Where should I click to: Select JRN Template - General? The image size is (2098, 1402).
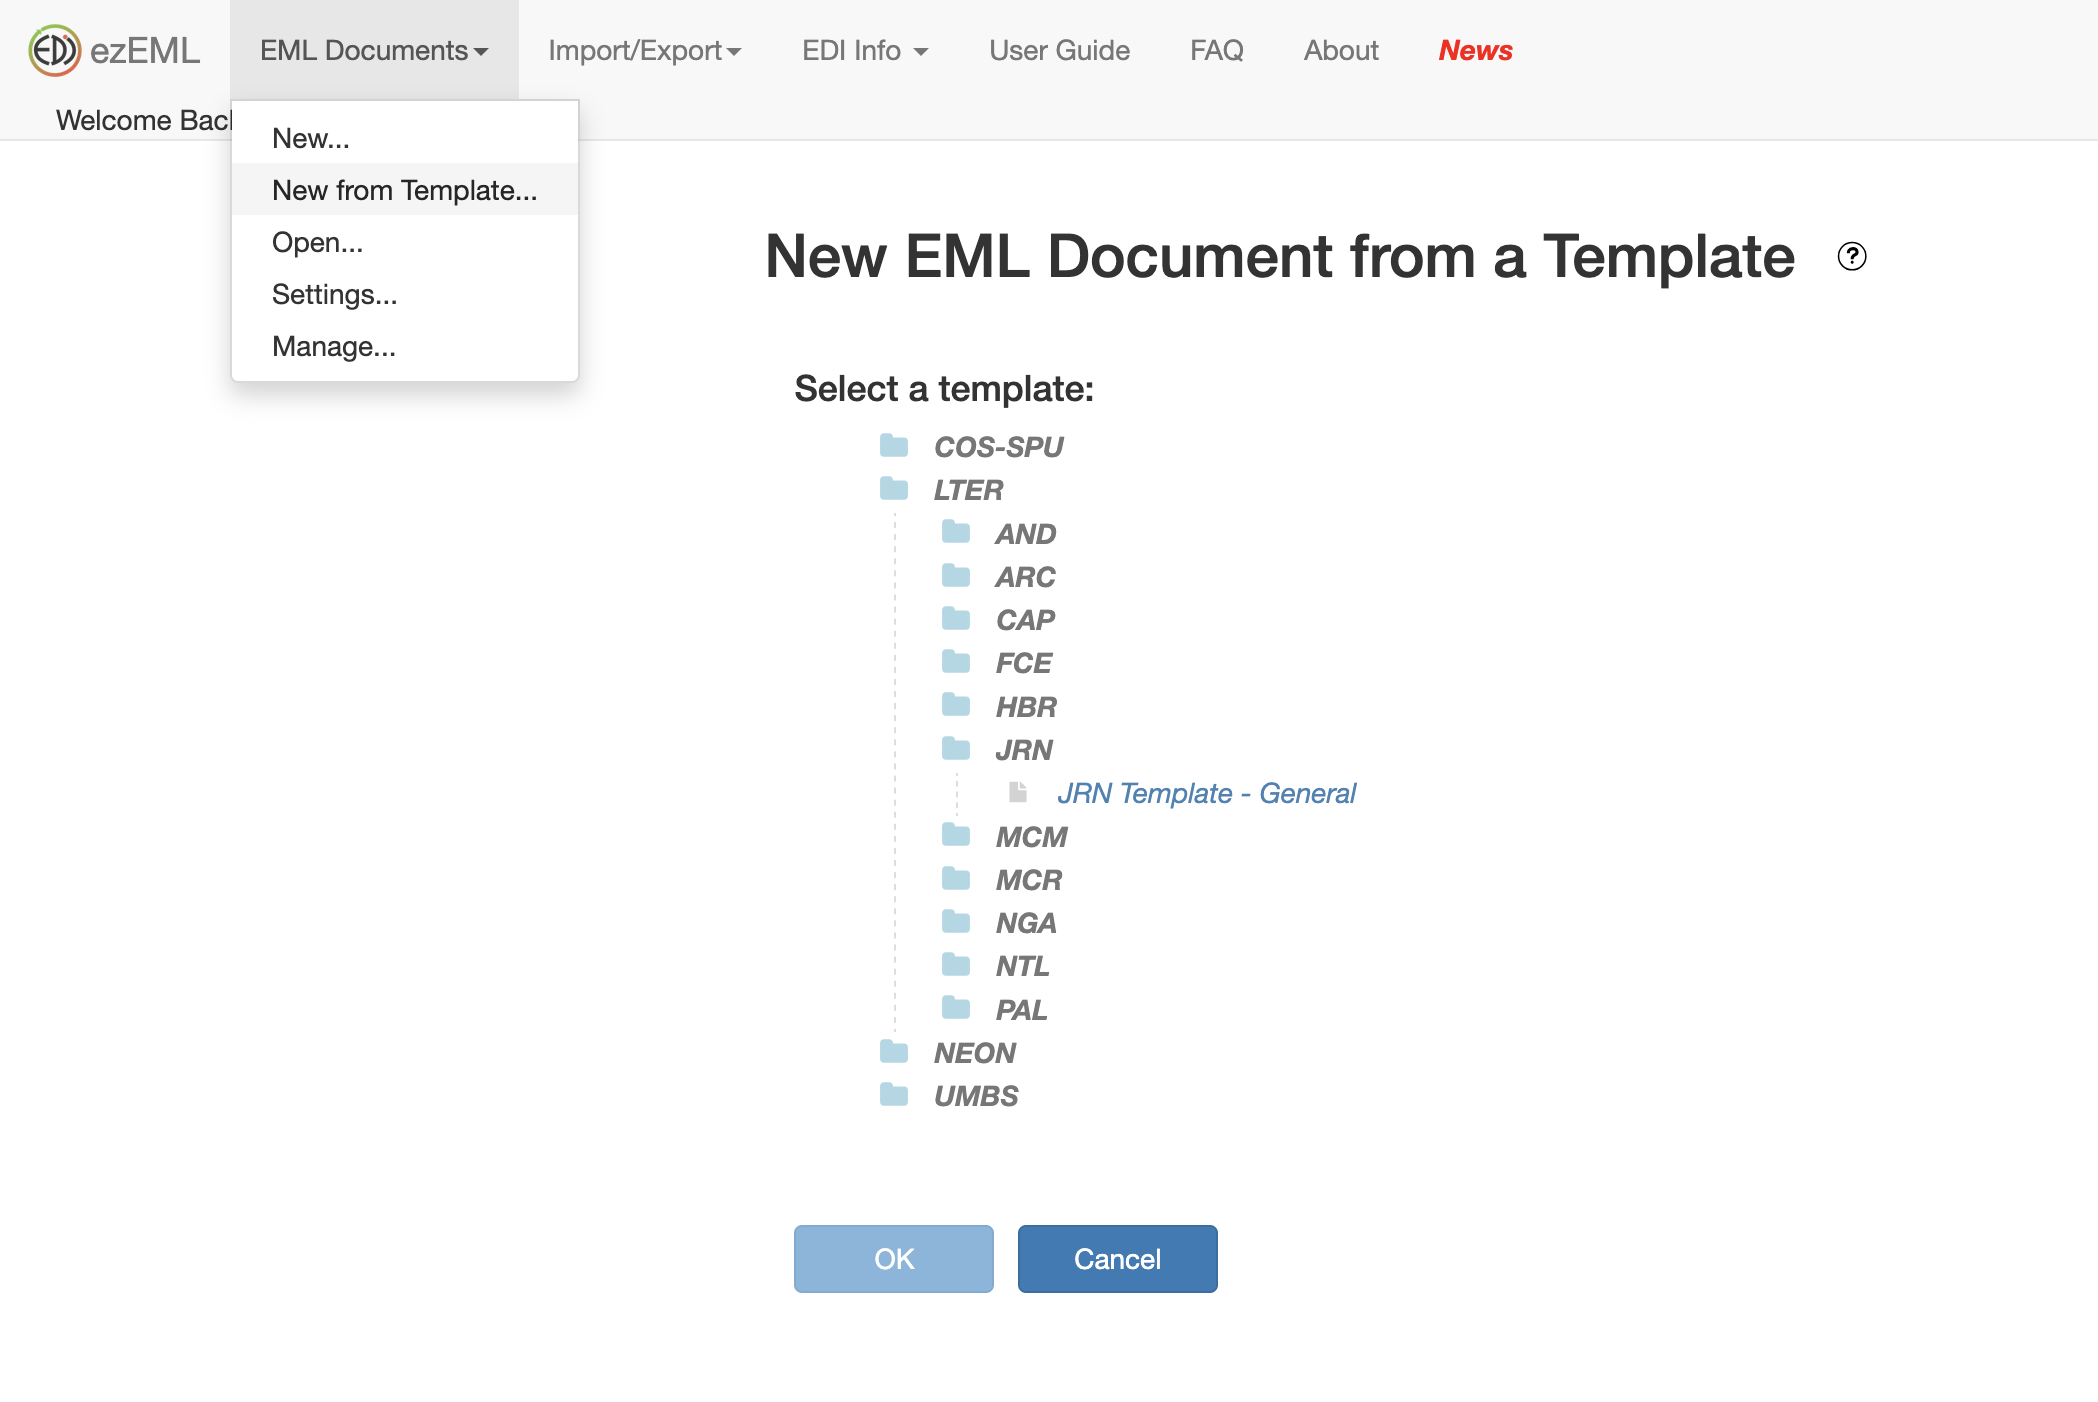click(1206, 793)
